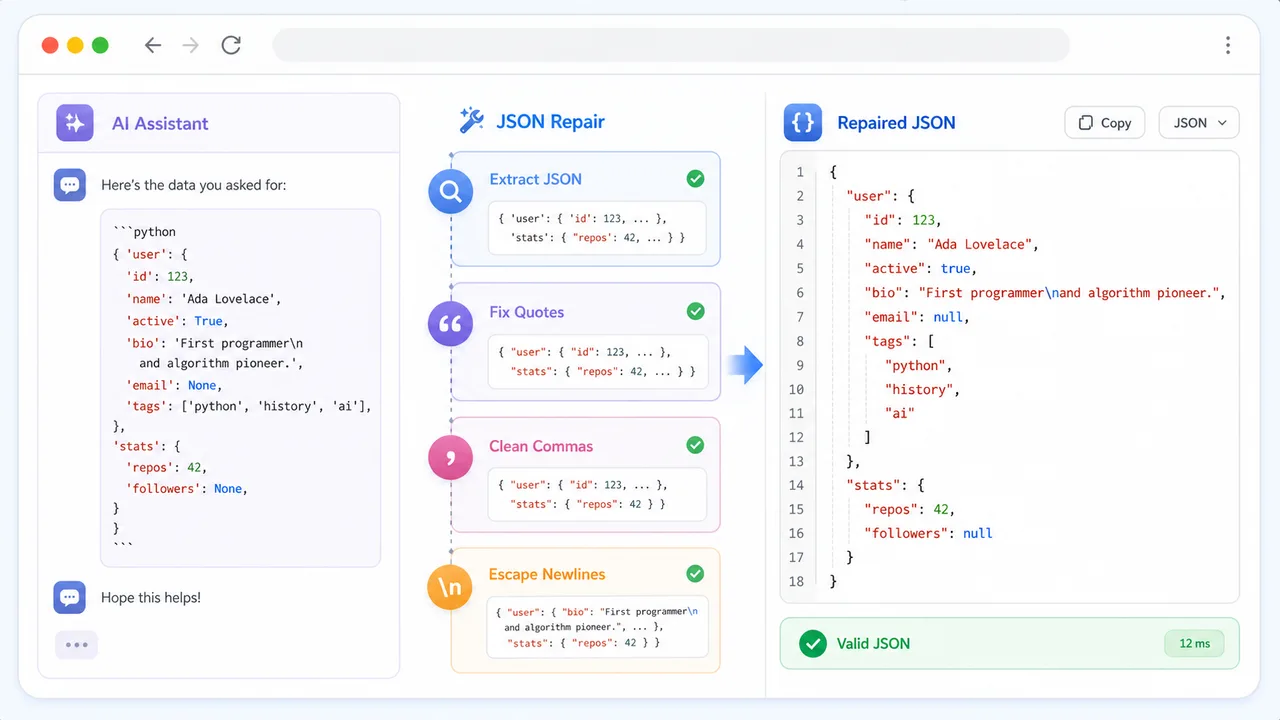
Task: Click the browser forward arrow
Action: tap(191, 45)
